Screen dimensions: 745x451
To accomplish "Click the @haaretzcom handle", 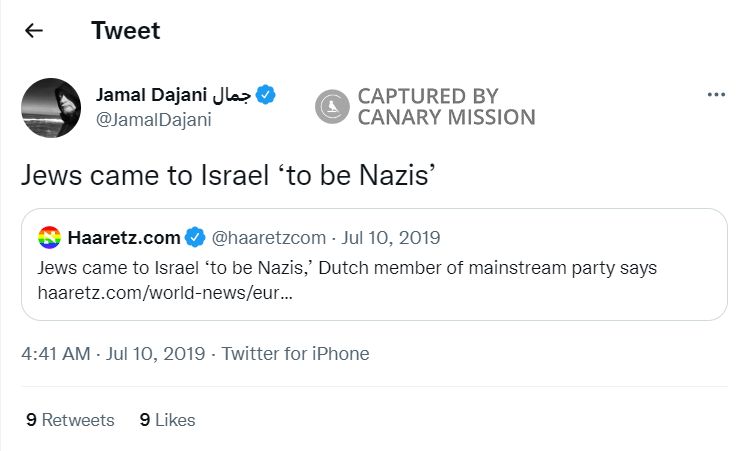I will [267, 238].
